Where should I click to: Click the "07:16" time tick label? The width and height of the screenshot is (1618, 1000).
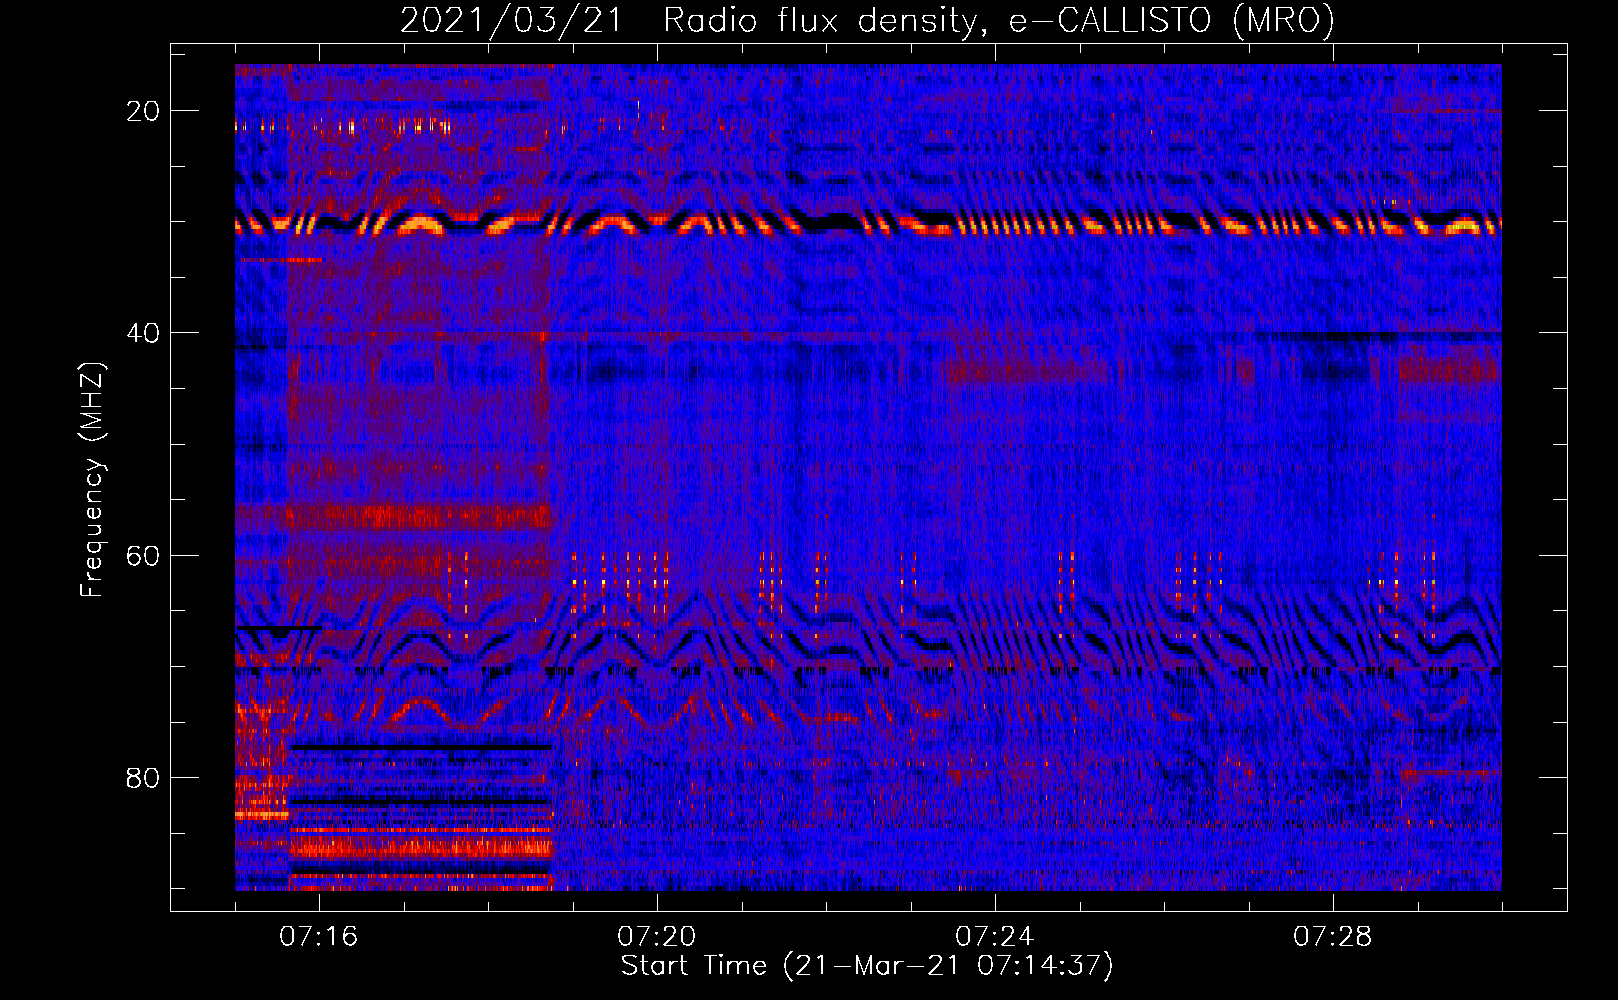[319, 936]
